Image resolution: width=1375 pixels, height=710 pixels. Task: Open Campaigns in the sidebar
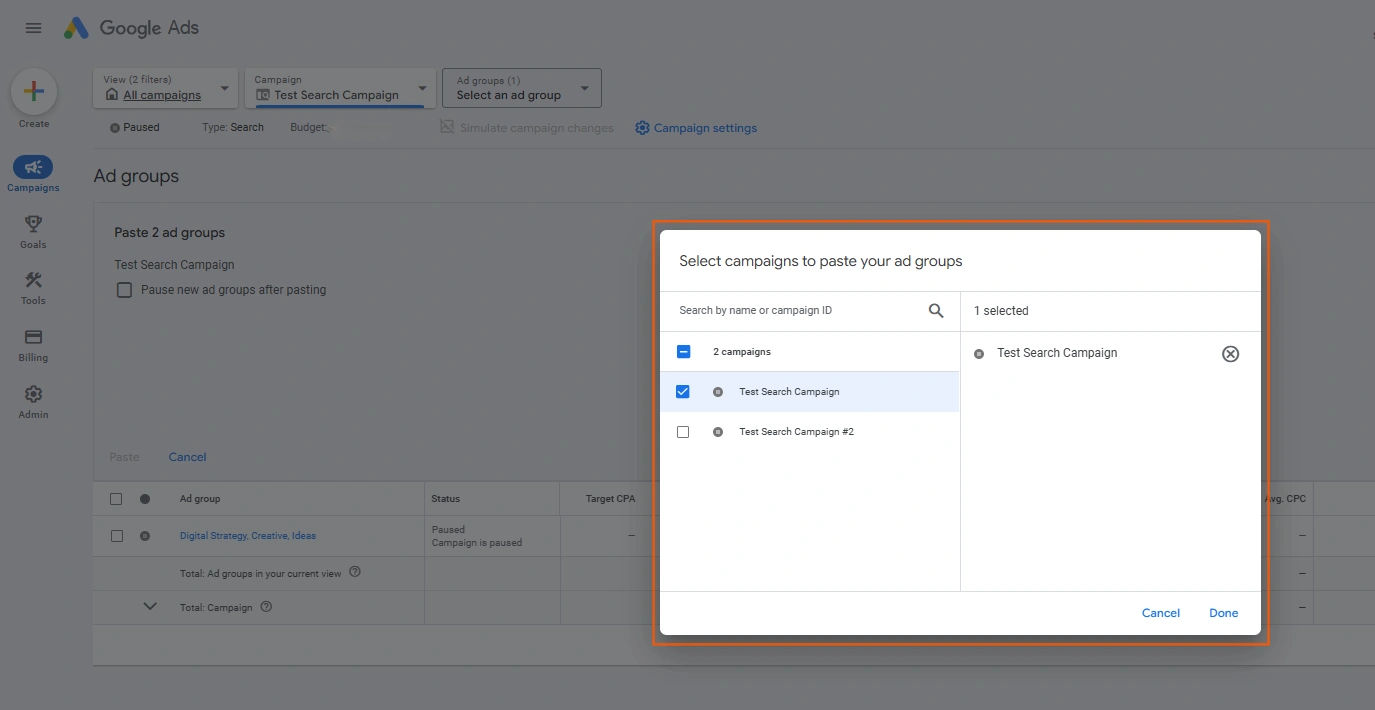point(33,174)
